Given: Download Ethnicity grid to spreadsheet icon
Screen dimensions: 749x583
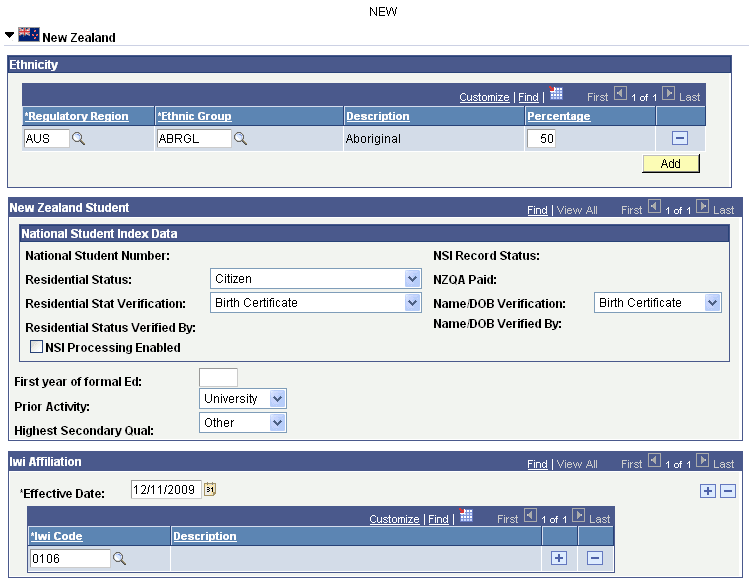Looking at the screenshot, I should coord(556,93).
